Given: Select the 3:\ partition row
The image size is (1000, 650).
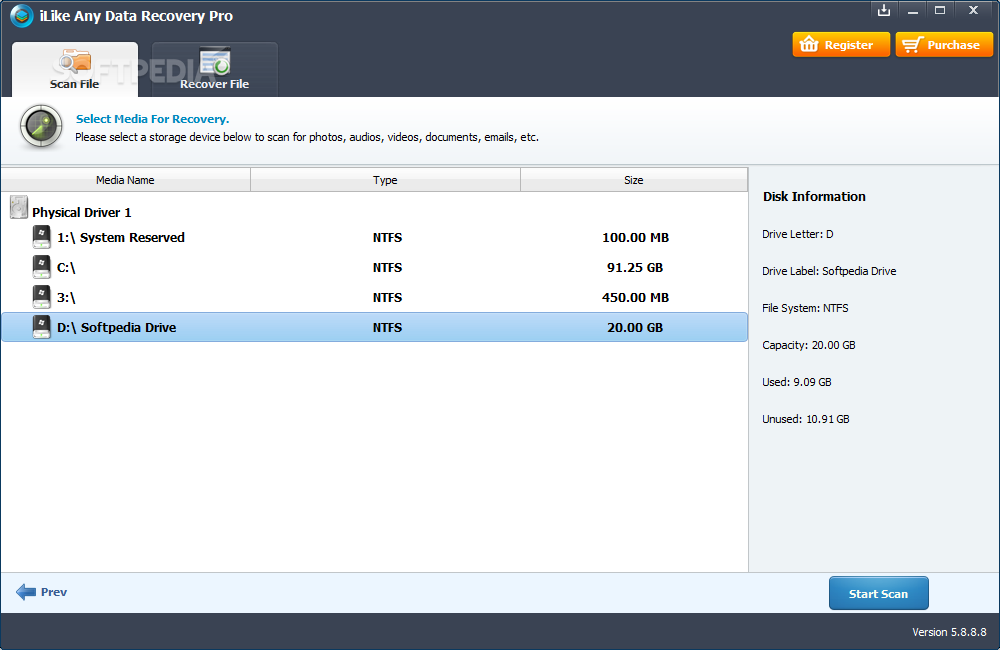Looking at the screenshot, I should tap(374, 297).
